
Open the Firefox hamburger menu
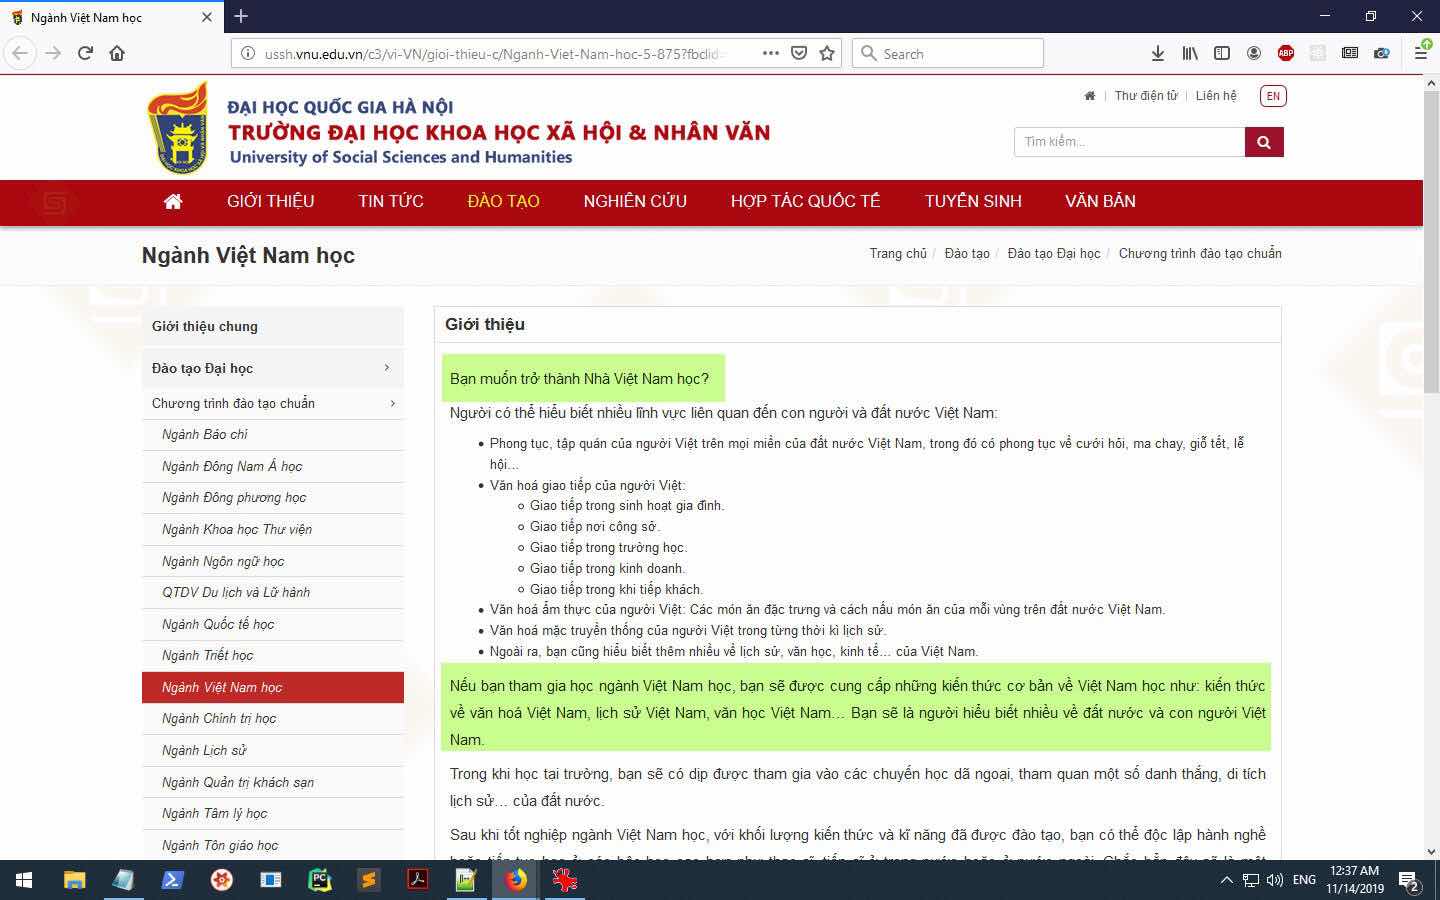pos(1420,53)
